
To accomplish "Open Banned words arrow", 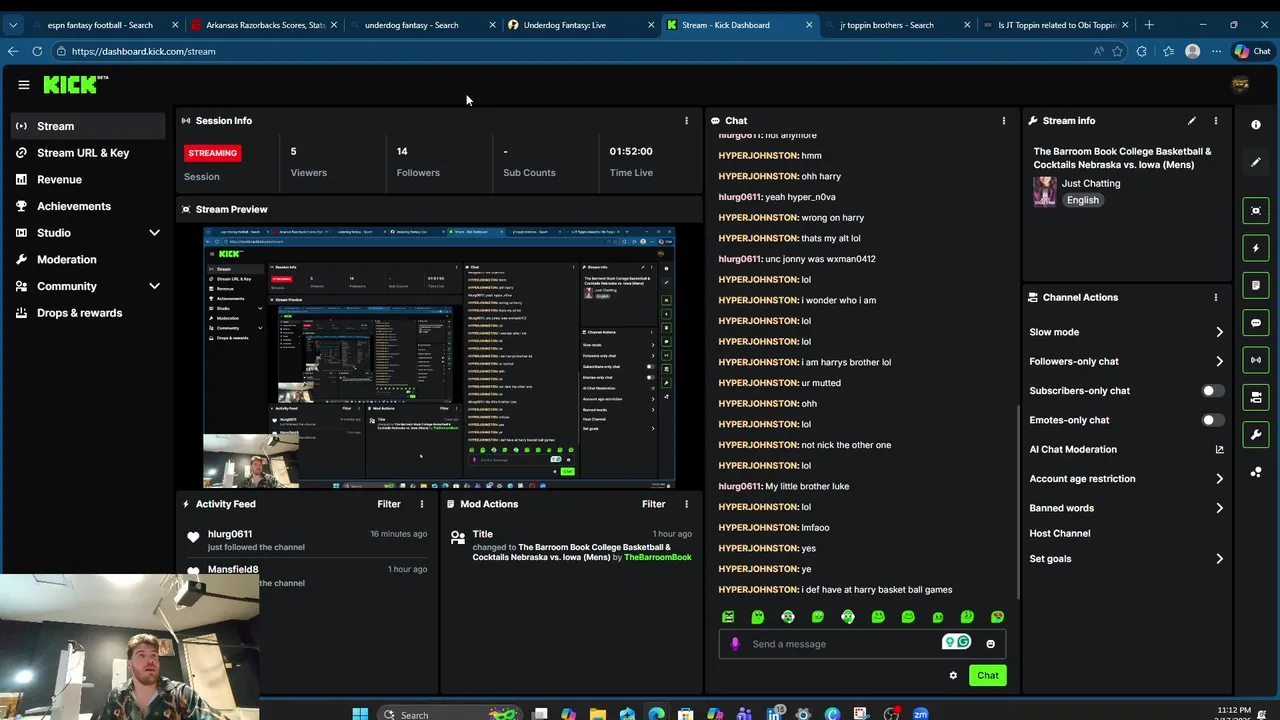I will point(1219,508).
